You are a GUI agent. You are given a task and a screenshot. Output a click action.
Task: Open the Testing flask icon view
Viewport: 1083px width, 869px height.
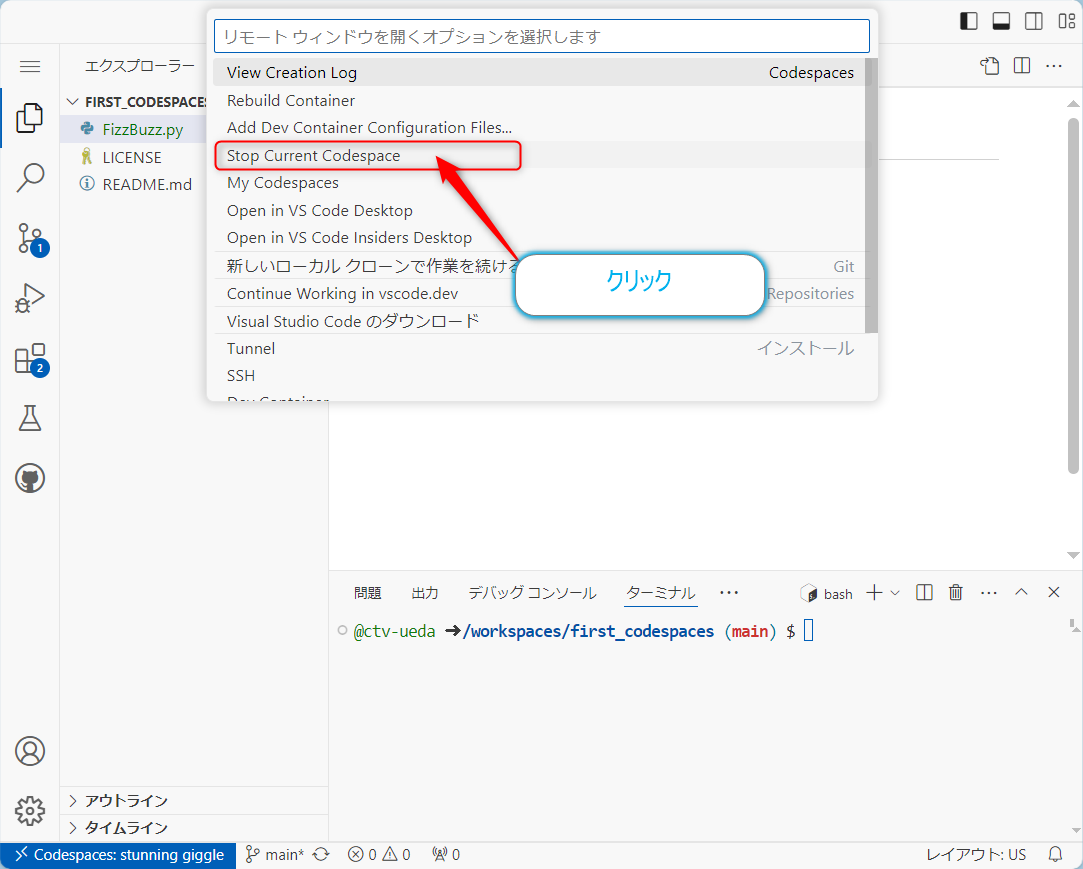pos(30,418)
